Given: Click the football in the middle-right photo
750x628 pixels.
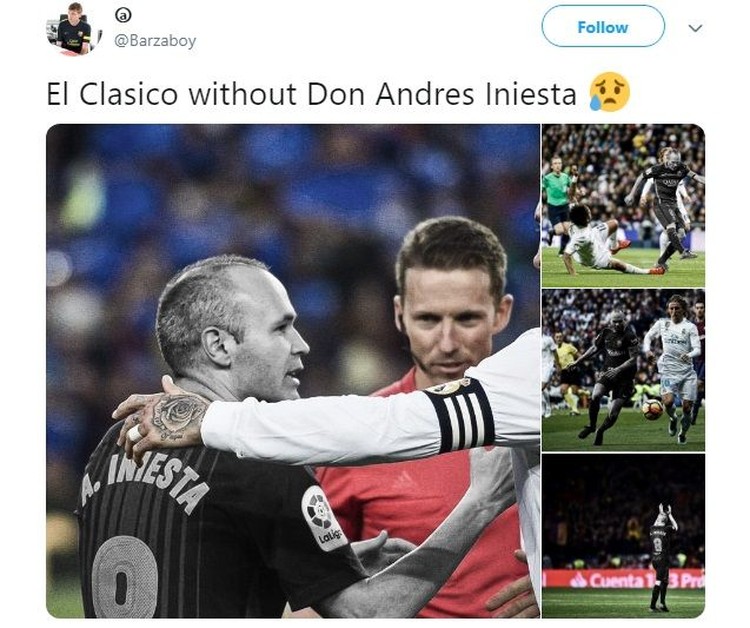Looking at the screenshot, I should point(652,409).
